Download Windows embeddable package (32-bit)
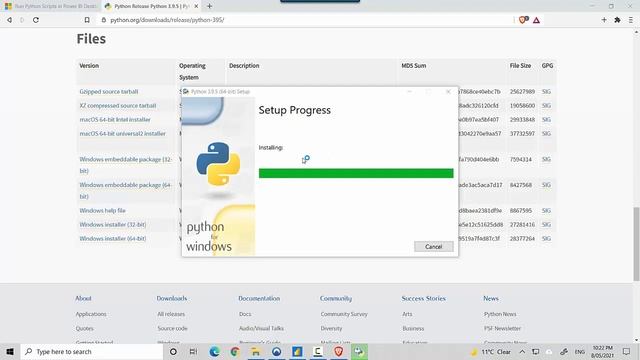The image size is (640, 360). click(x=125, y=165)
